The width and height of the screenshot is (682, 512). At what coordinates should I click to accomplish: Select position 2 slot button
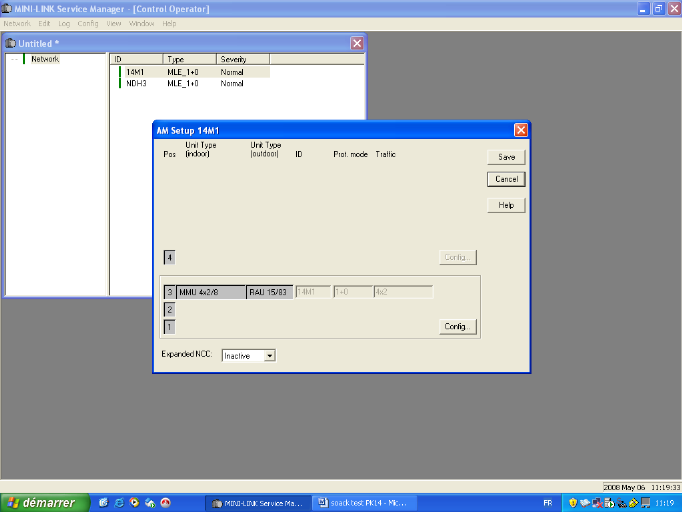click(170, 309)
